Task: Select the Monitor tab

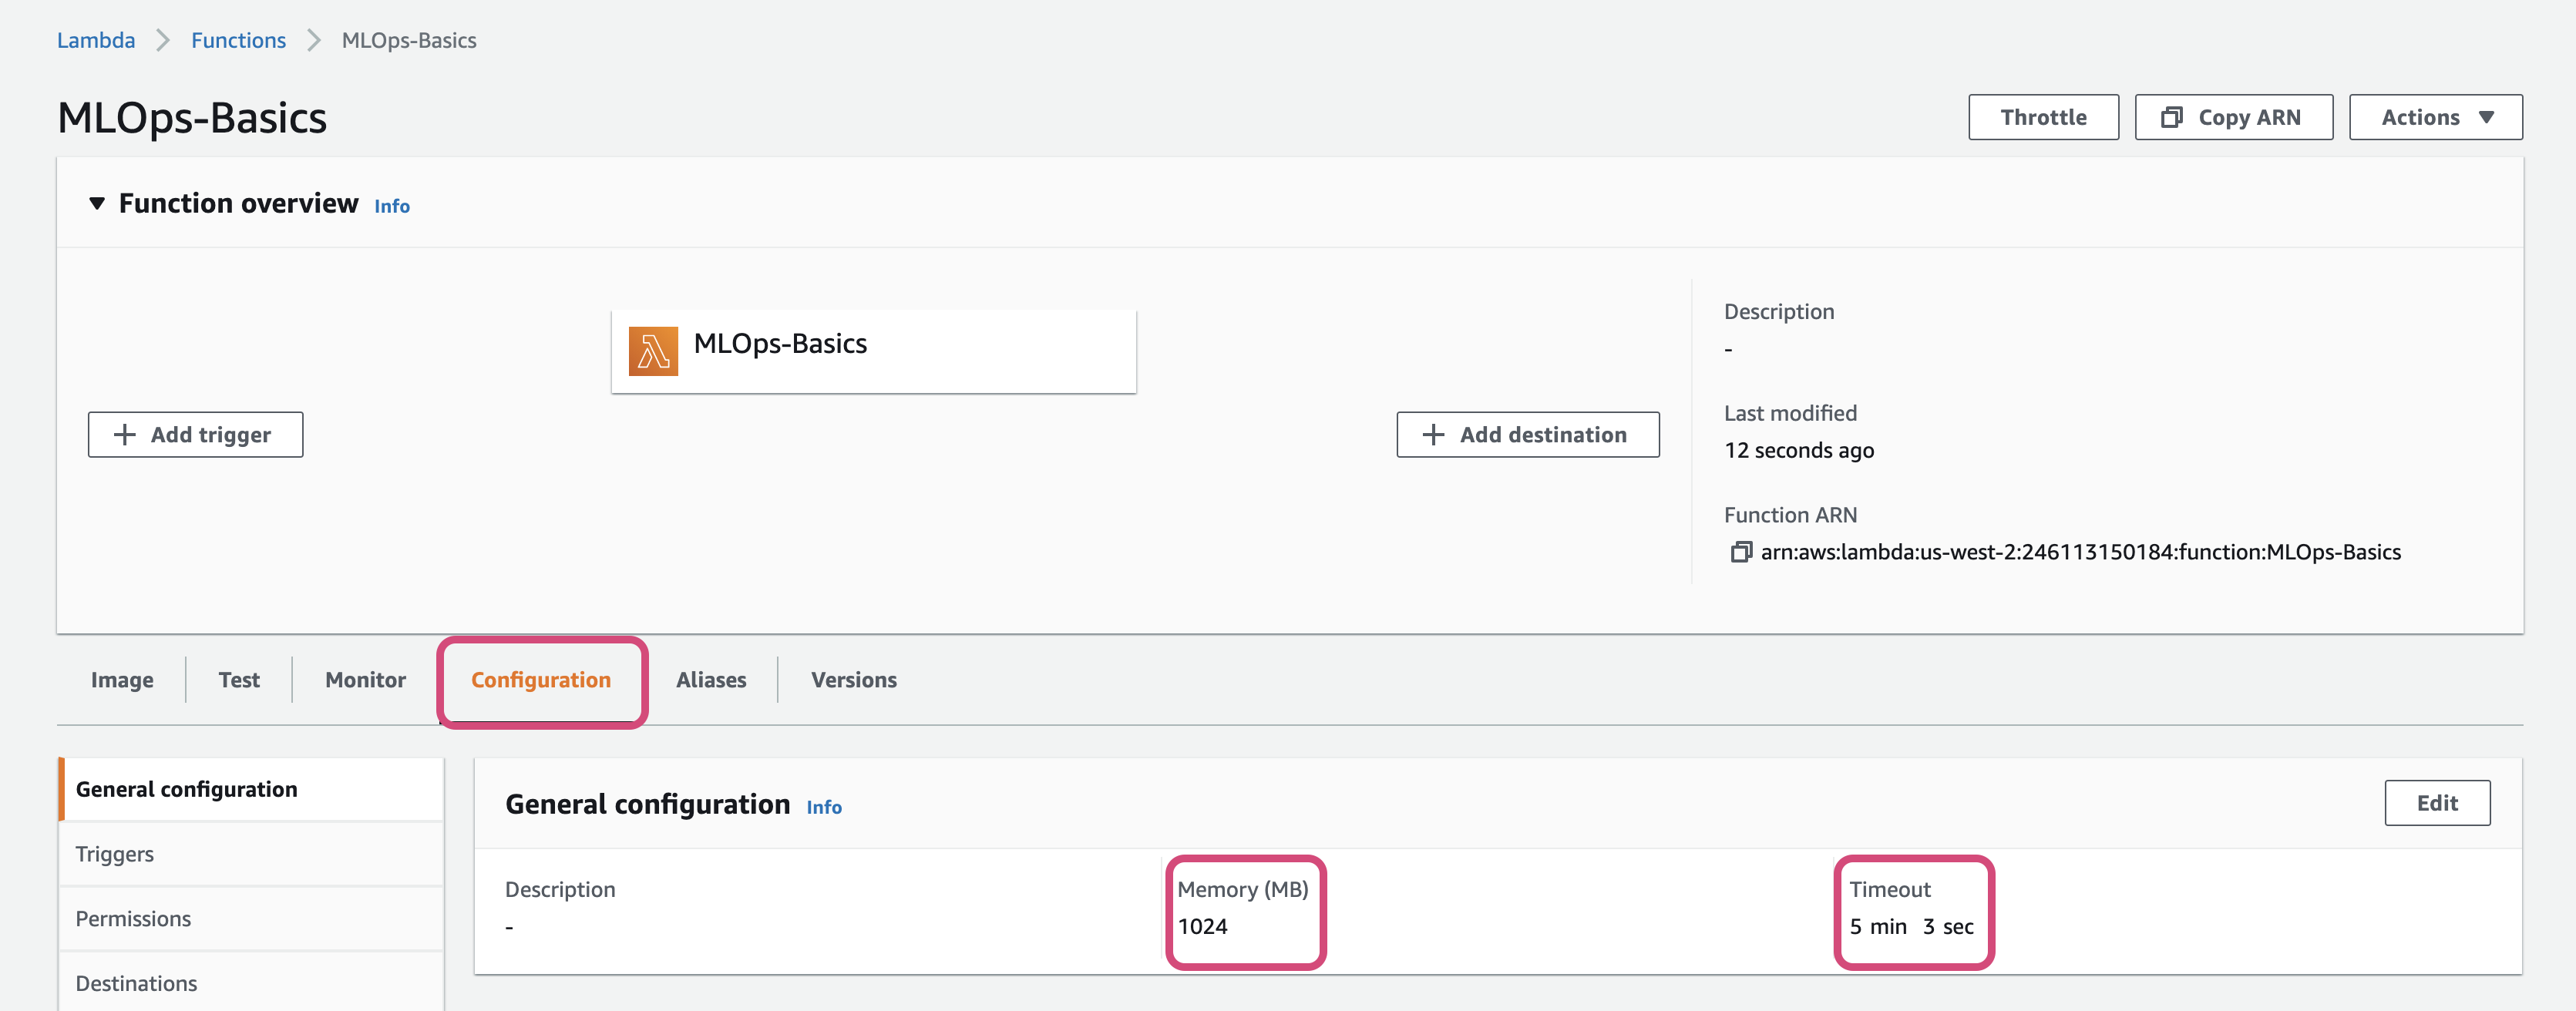Action: [365, 678]
